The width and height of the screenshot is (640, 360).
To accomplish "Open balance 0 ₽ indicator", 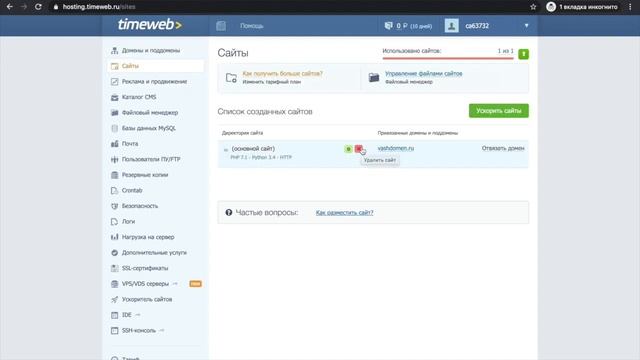I will [x=408, y=26].
